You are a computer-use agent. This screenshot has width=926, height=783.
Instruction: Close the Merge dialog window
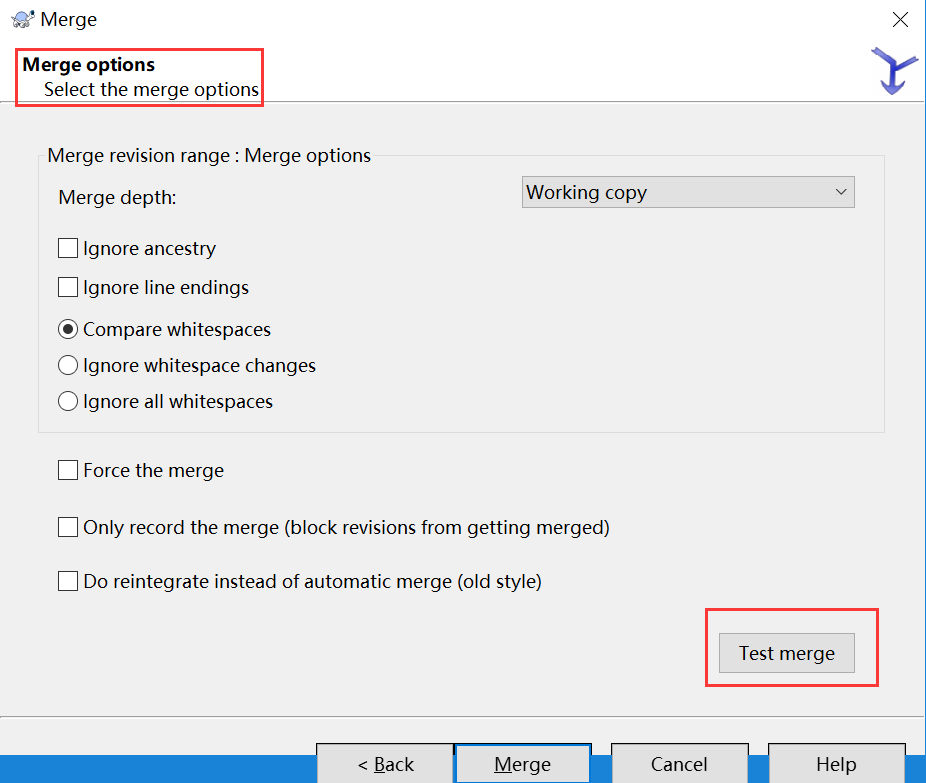900,19
